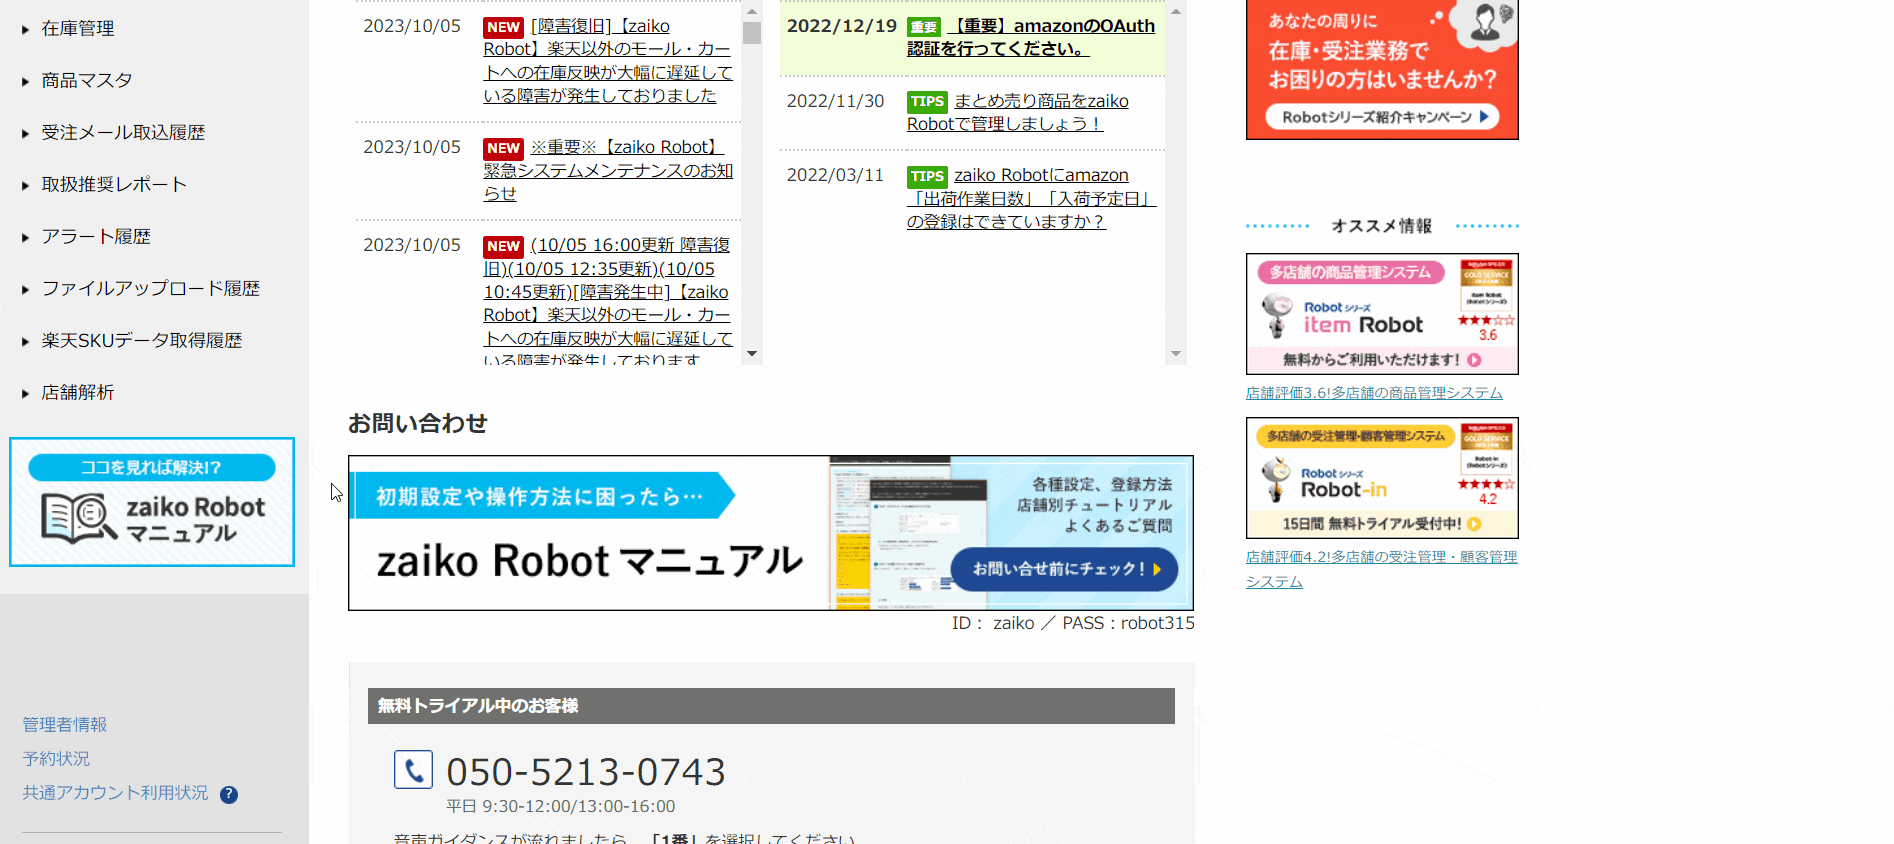Open 受注メール取込履歴 in the sidebar

123,133
